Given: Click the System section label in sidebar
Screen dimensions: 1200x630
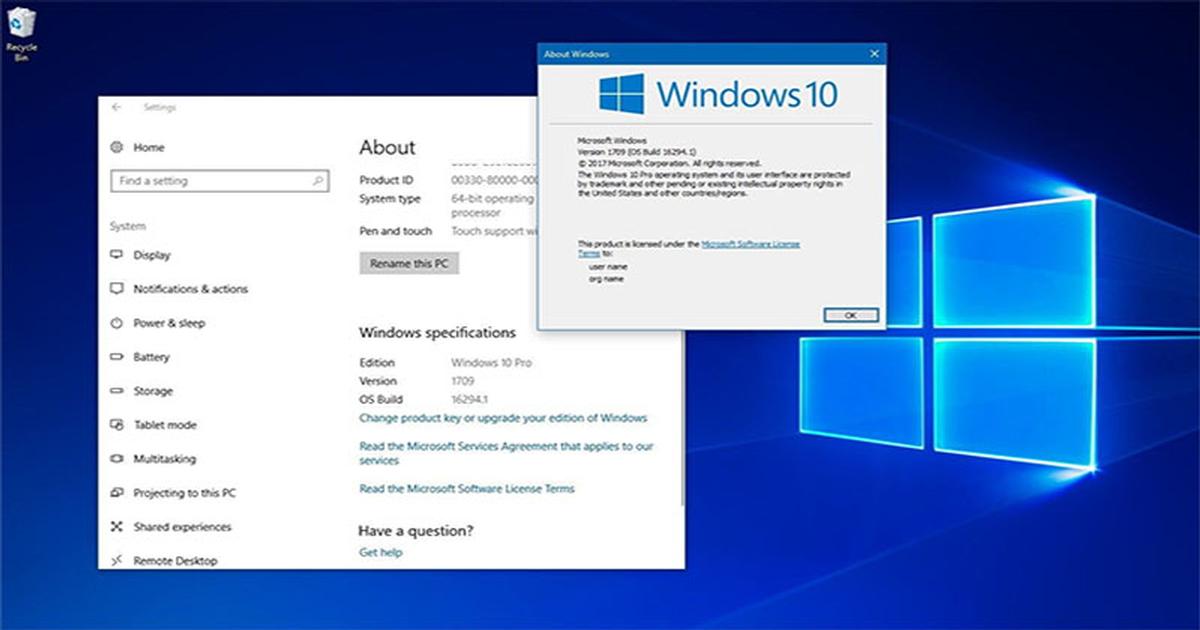Looking at the screenshot, I should pyautogui.click(x=127, y=226).
